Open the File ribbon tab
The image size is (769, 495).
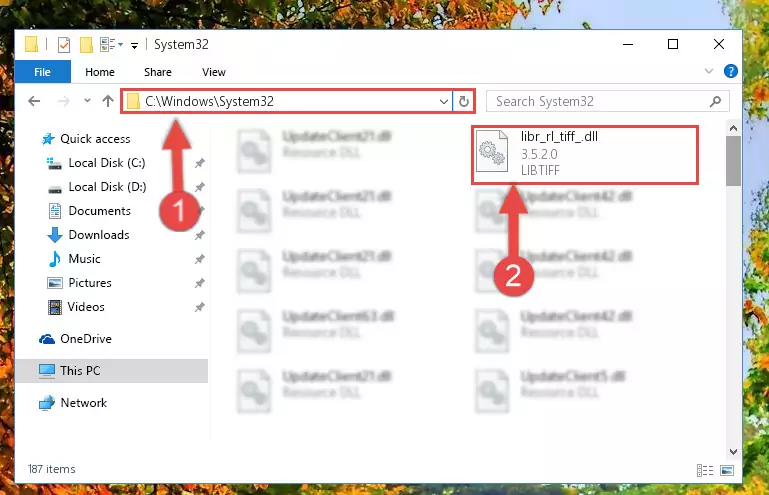point(43,72)
